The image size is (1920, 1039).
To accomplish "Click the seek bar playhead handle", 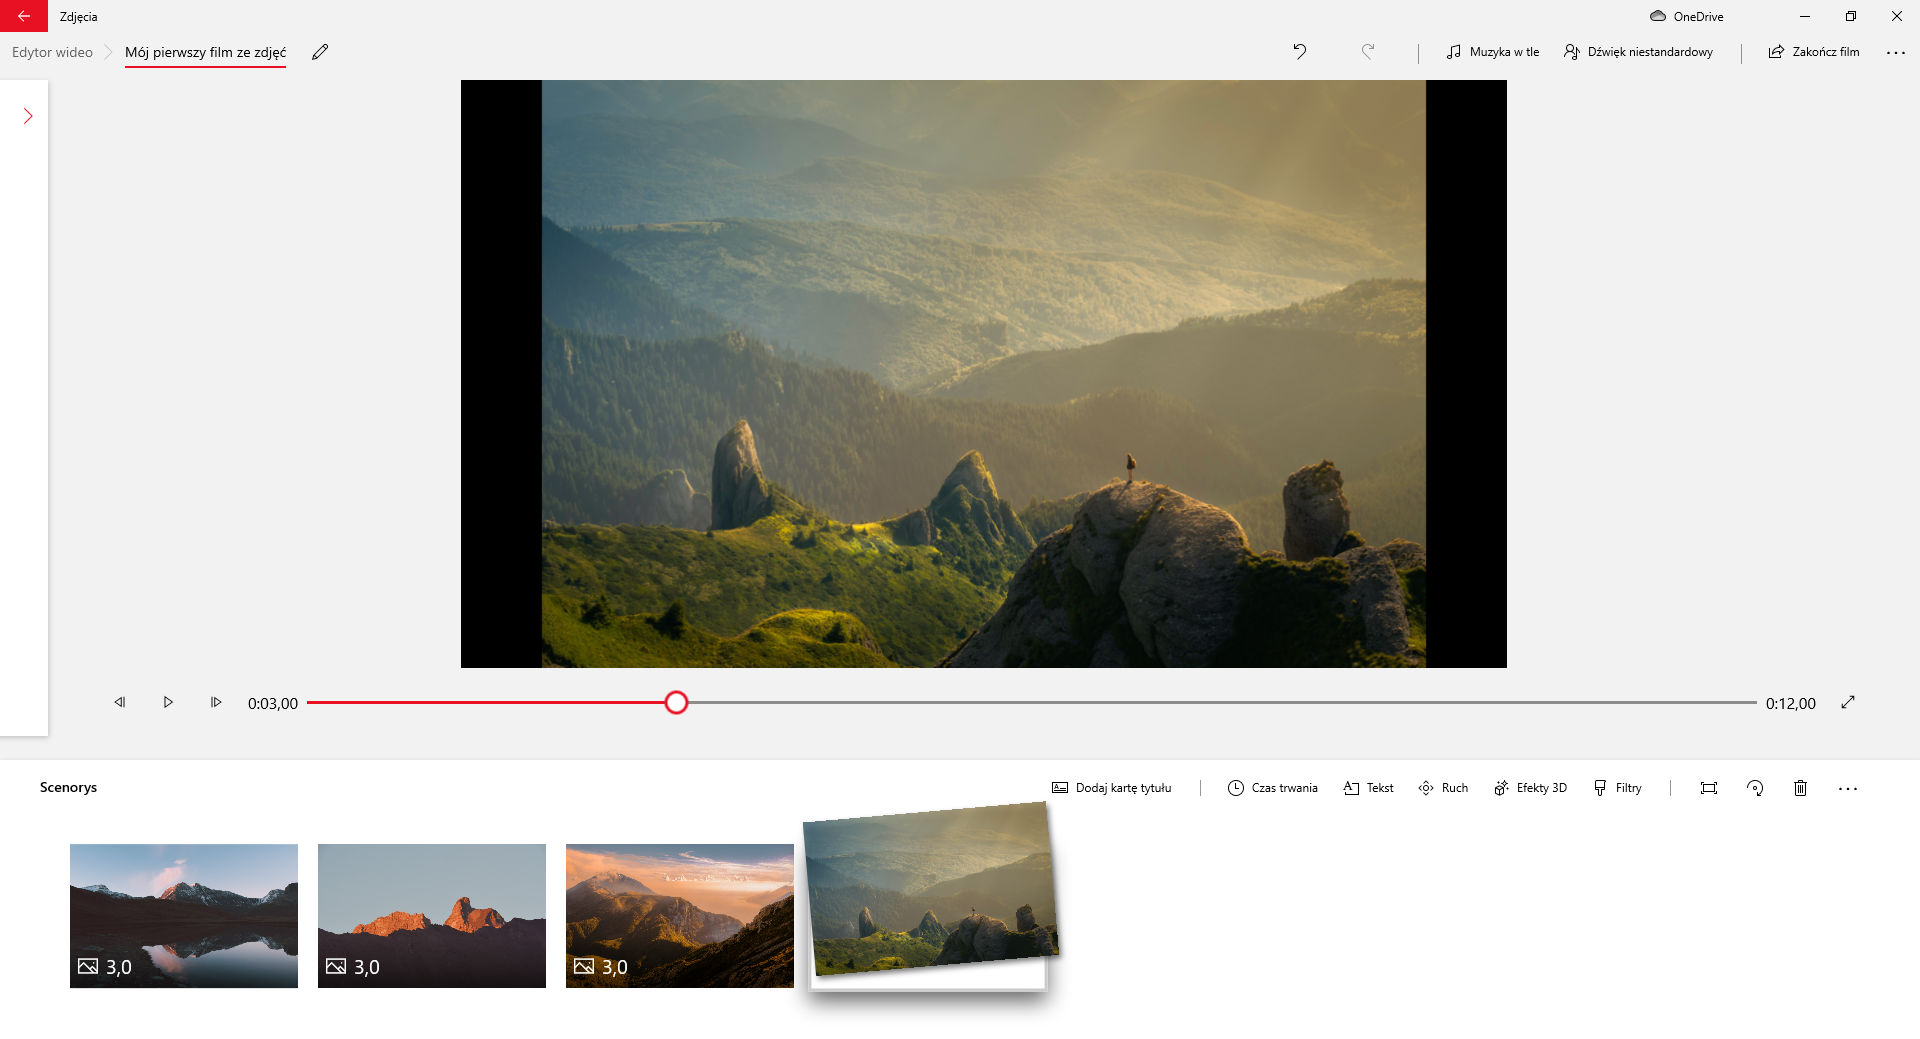I will (x=676, y=703).
